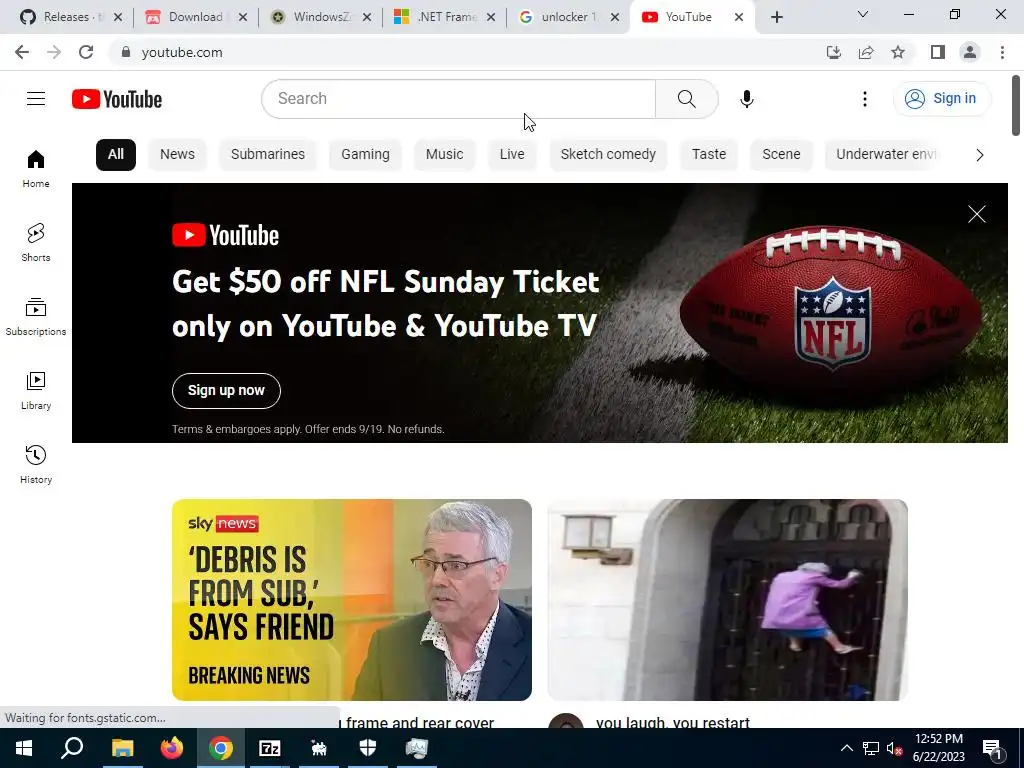Show more chips with right arrow
This screenshot has height=768, width=1024.
tap(979, 155)
